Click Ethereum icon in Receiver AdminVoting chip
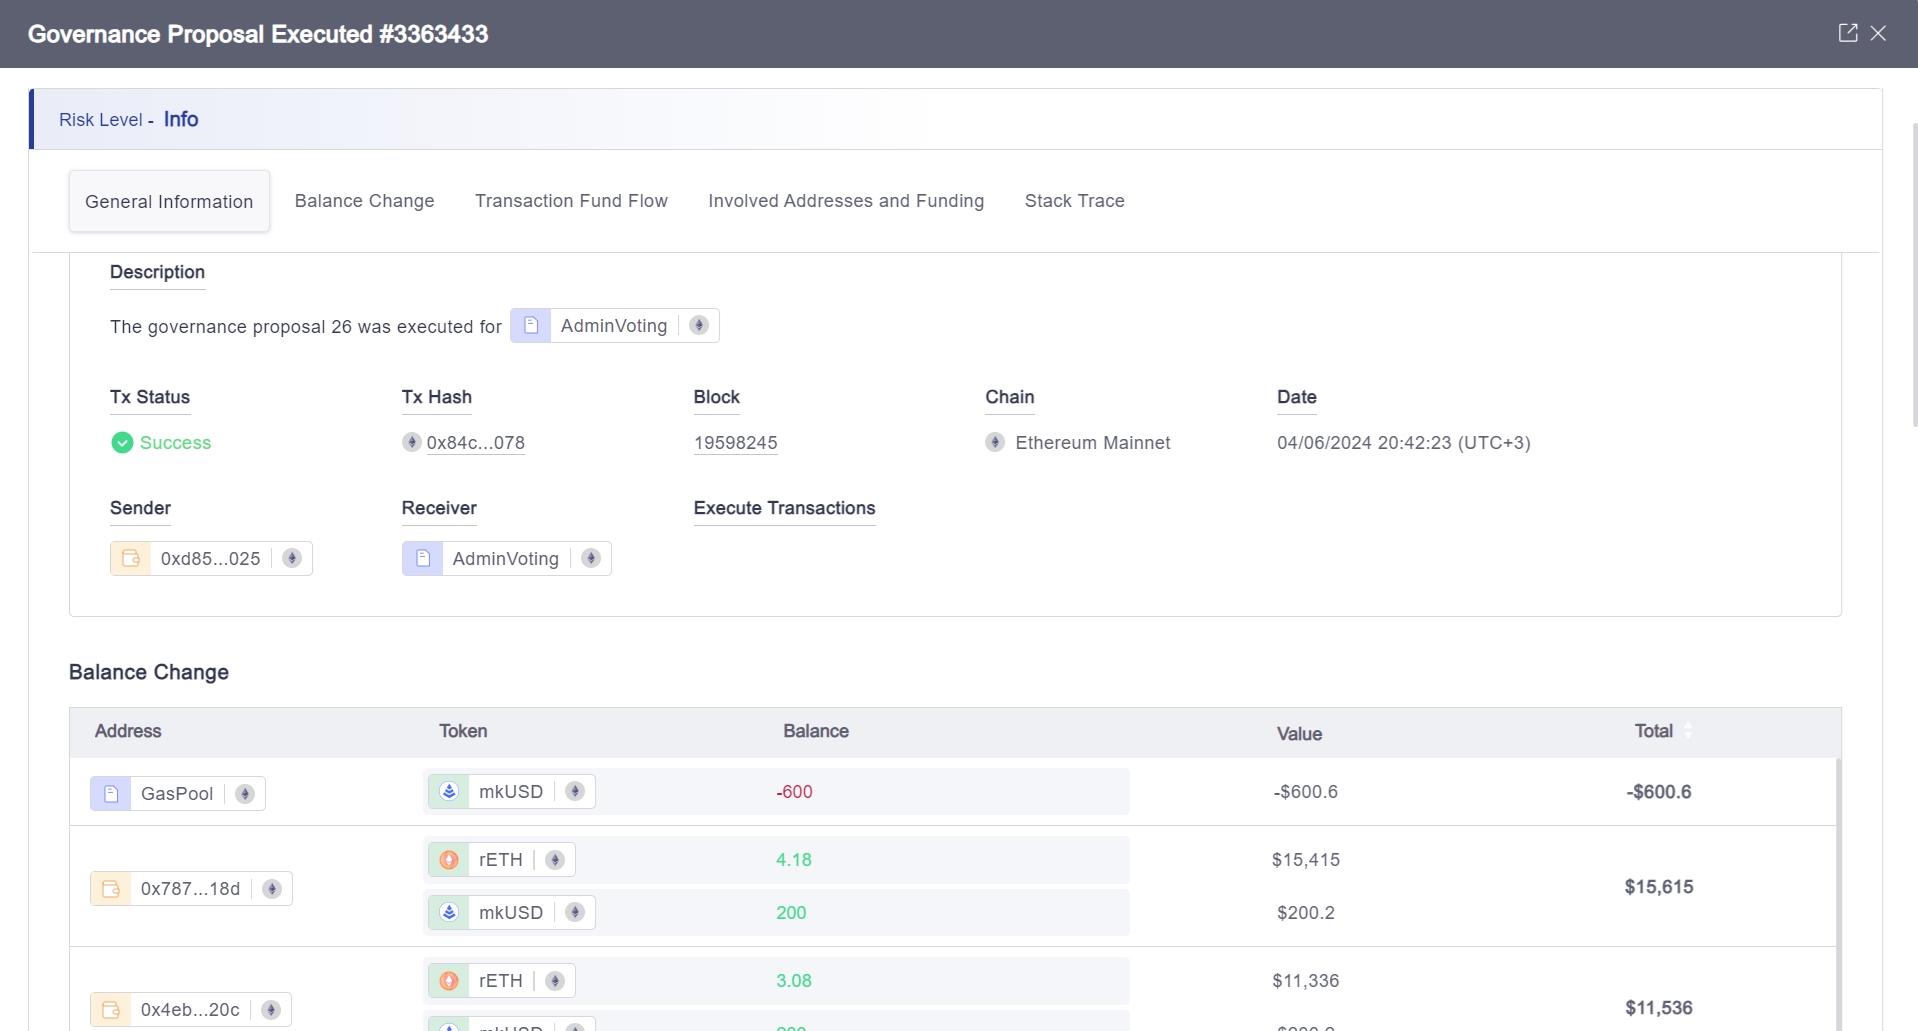The height and width of the screenshot is (1031, 1918). (x=591, y=558)
